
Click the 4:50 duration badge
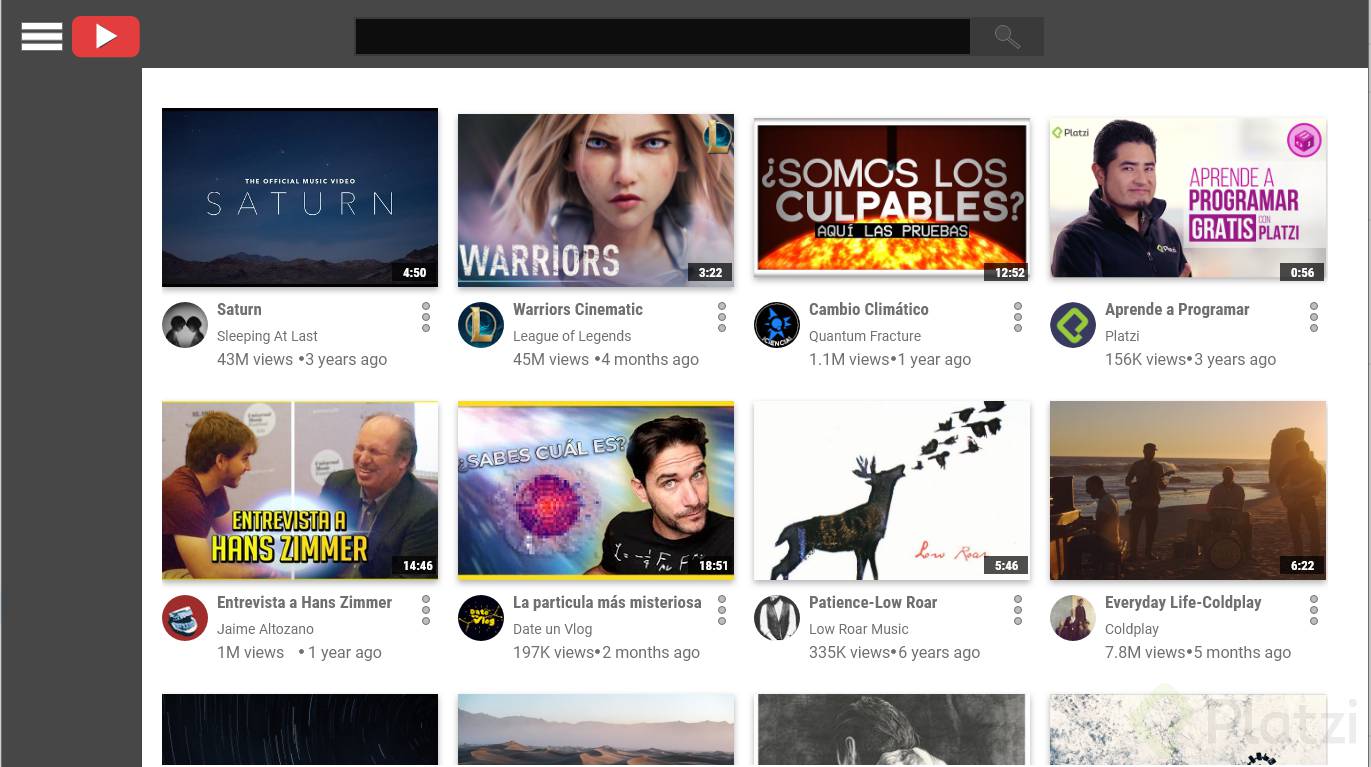click(414, 272)
